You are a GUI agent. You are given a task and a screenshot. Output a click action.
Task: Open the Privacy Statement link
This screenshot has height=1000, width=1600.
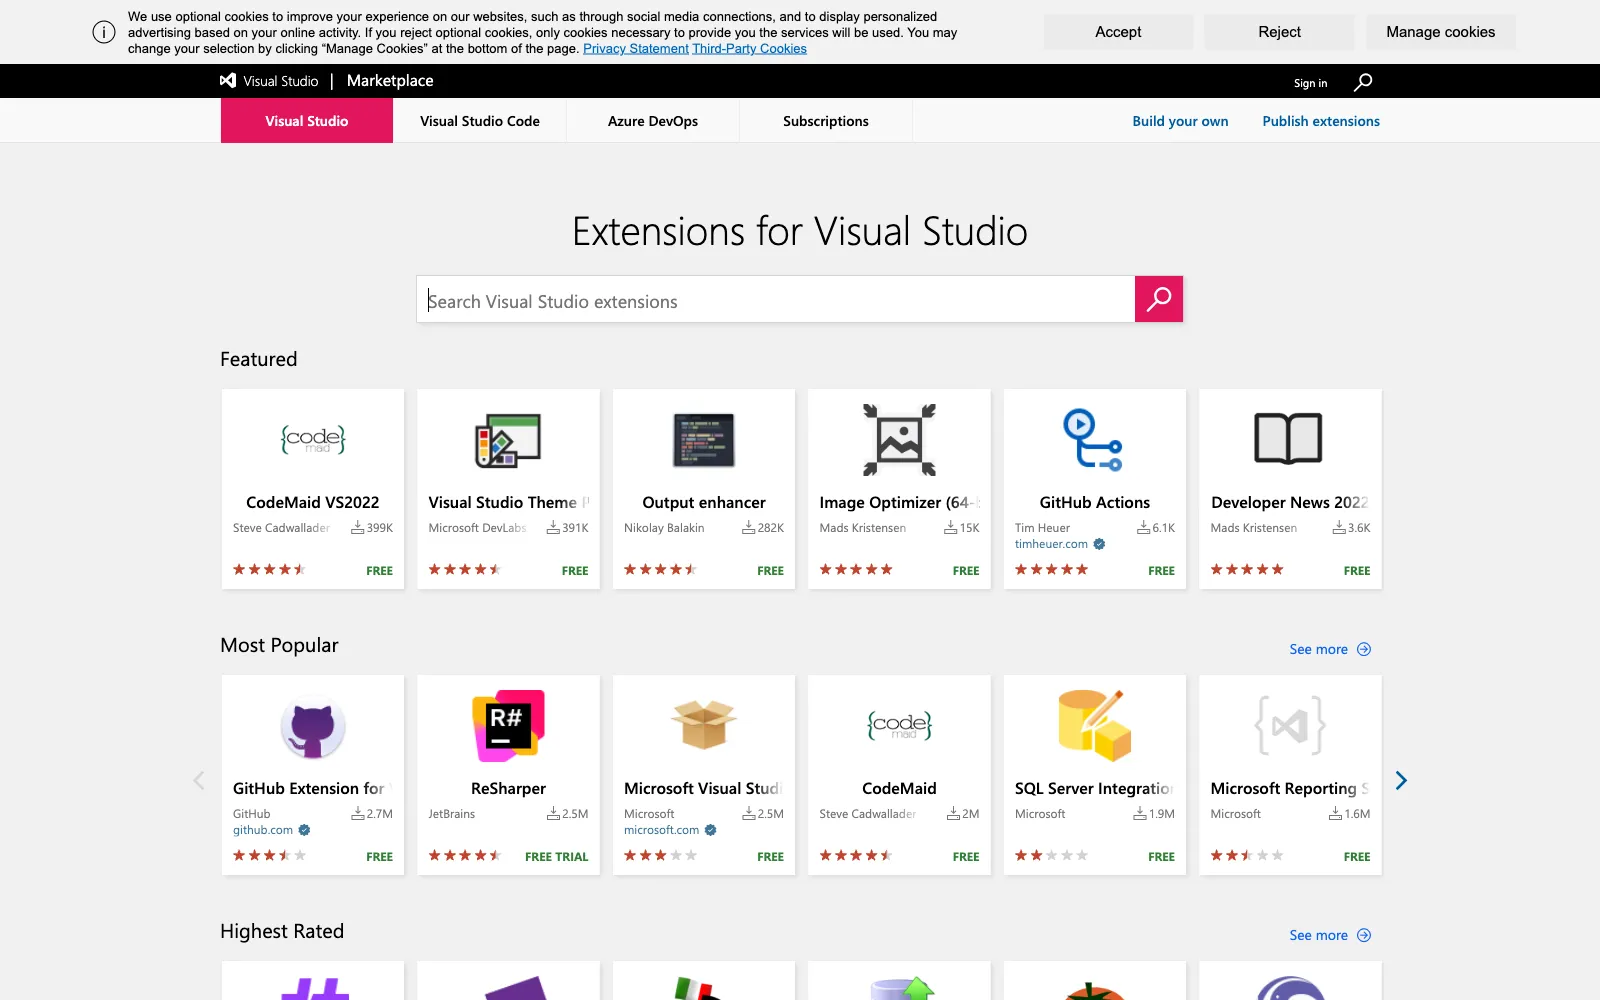(x=636, y=48)
